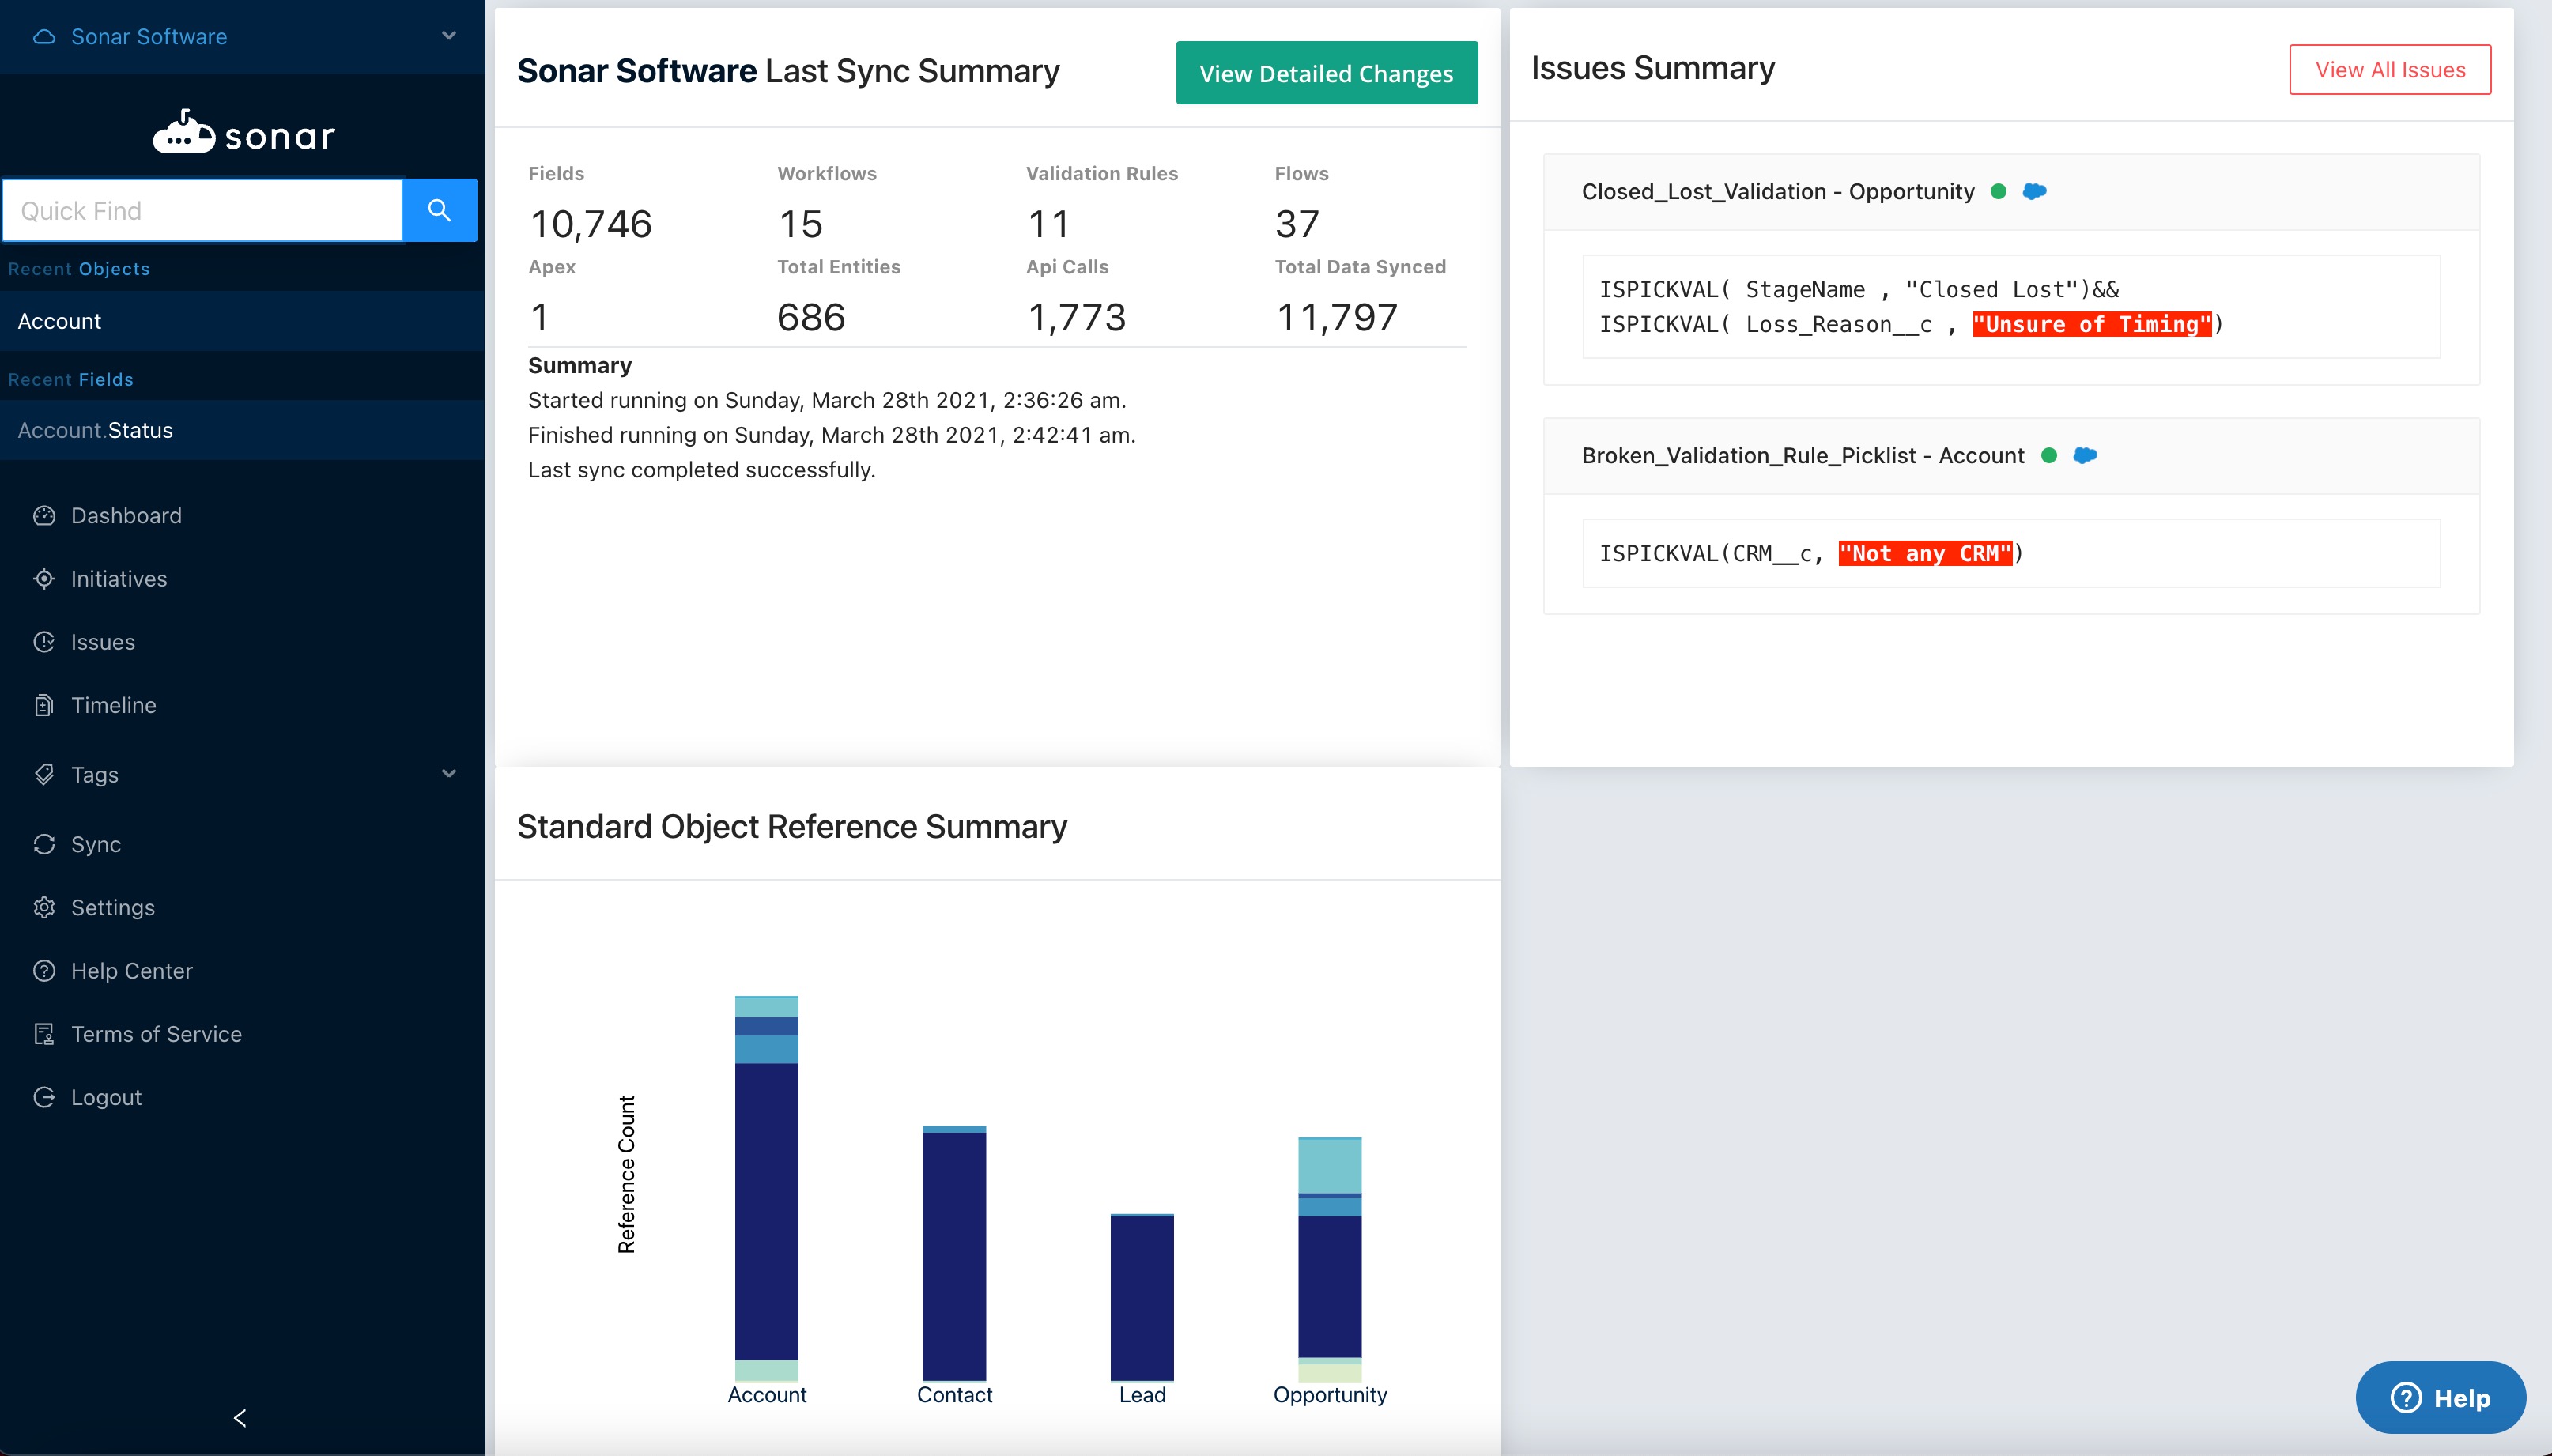Viewport: 2552px width, 1456px height.
Task: Click the Quick Find search magnifier button
Action: pos(439,210)
